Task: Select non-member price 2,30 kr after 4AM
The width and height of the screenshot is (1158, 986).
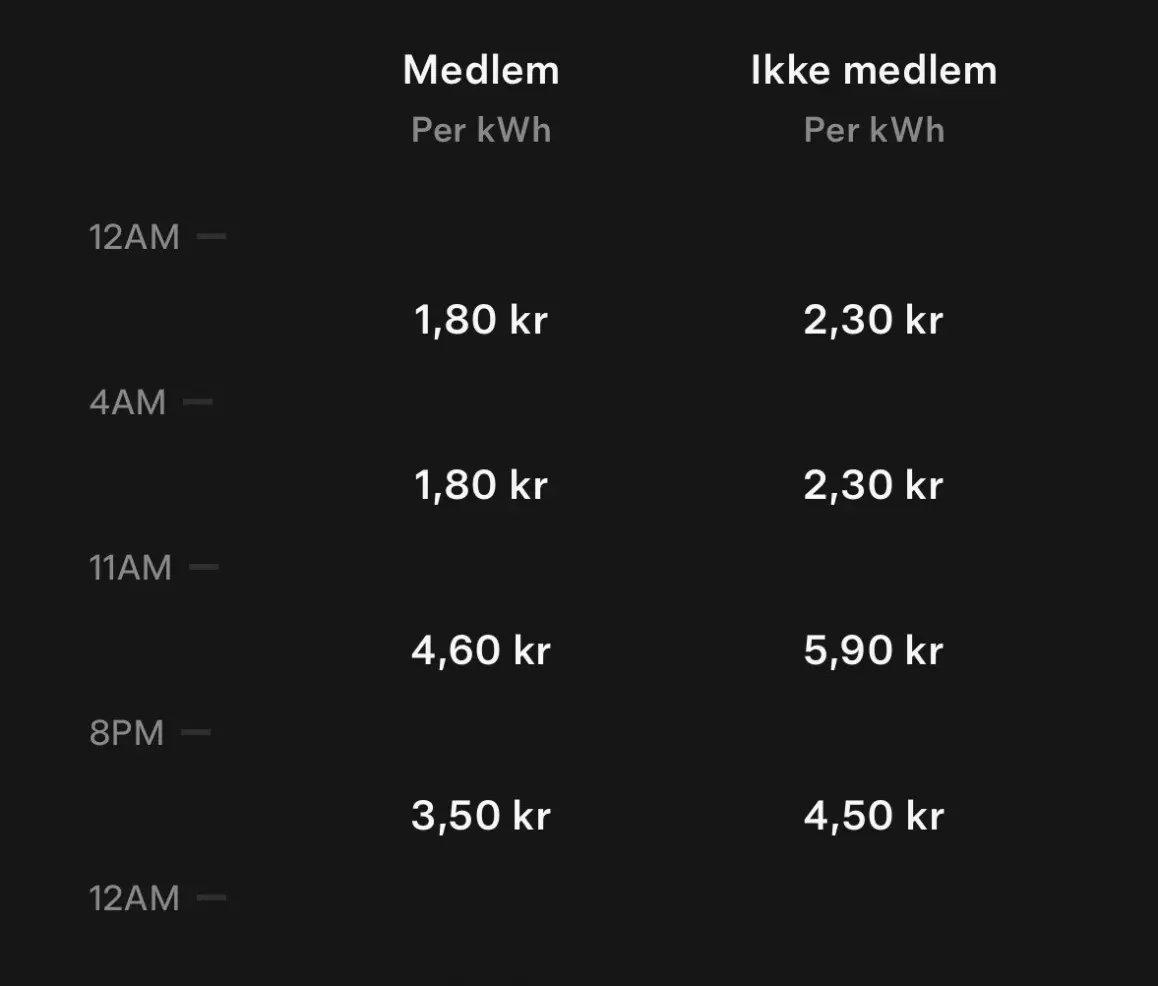Action: pos(874,485)
